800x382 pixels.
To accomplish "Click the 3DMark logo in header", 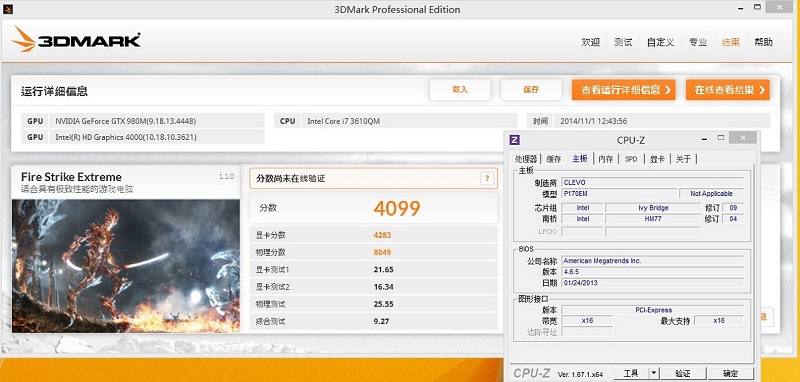I will pyautogui.click(x=76, y=40).
